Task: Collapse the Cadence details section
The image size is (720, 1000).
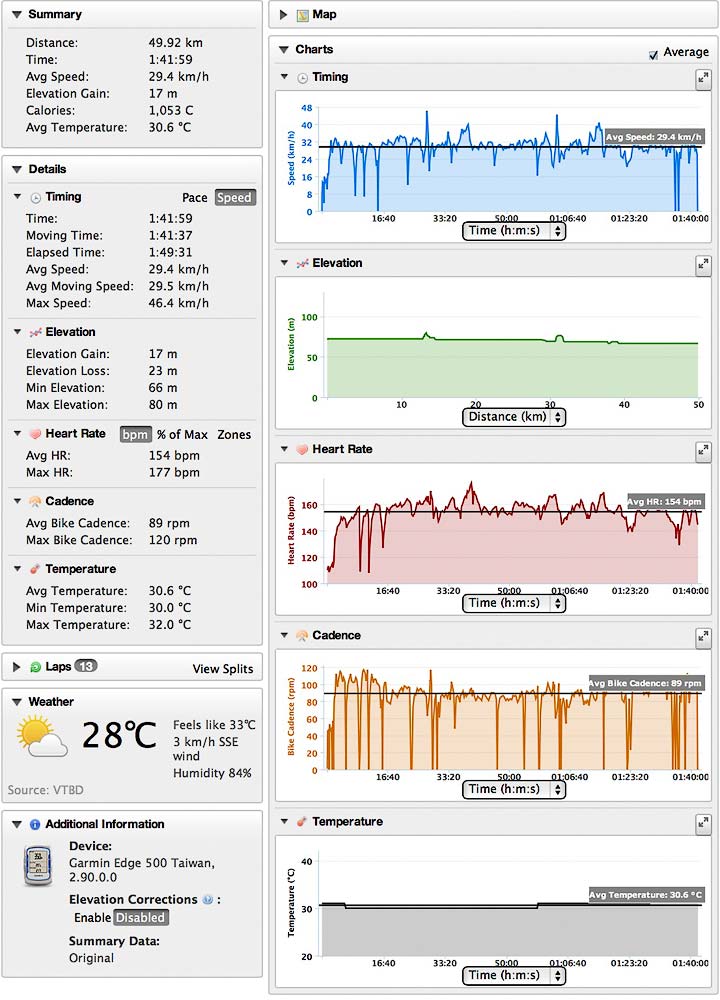Action: [x=18, y=501]
